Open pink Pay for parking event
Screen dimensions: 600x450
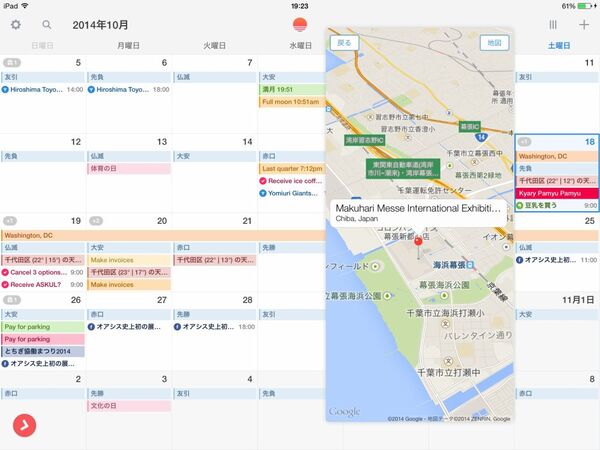(42, 339)
